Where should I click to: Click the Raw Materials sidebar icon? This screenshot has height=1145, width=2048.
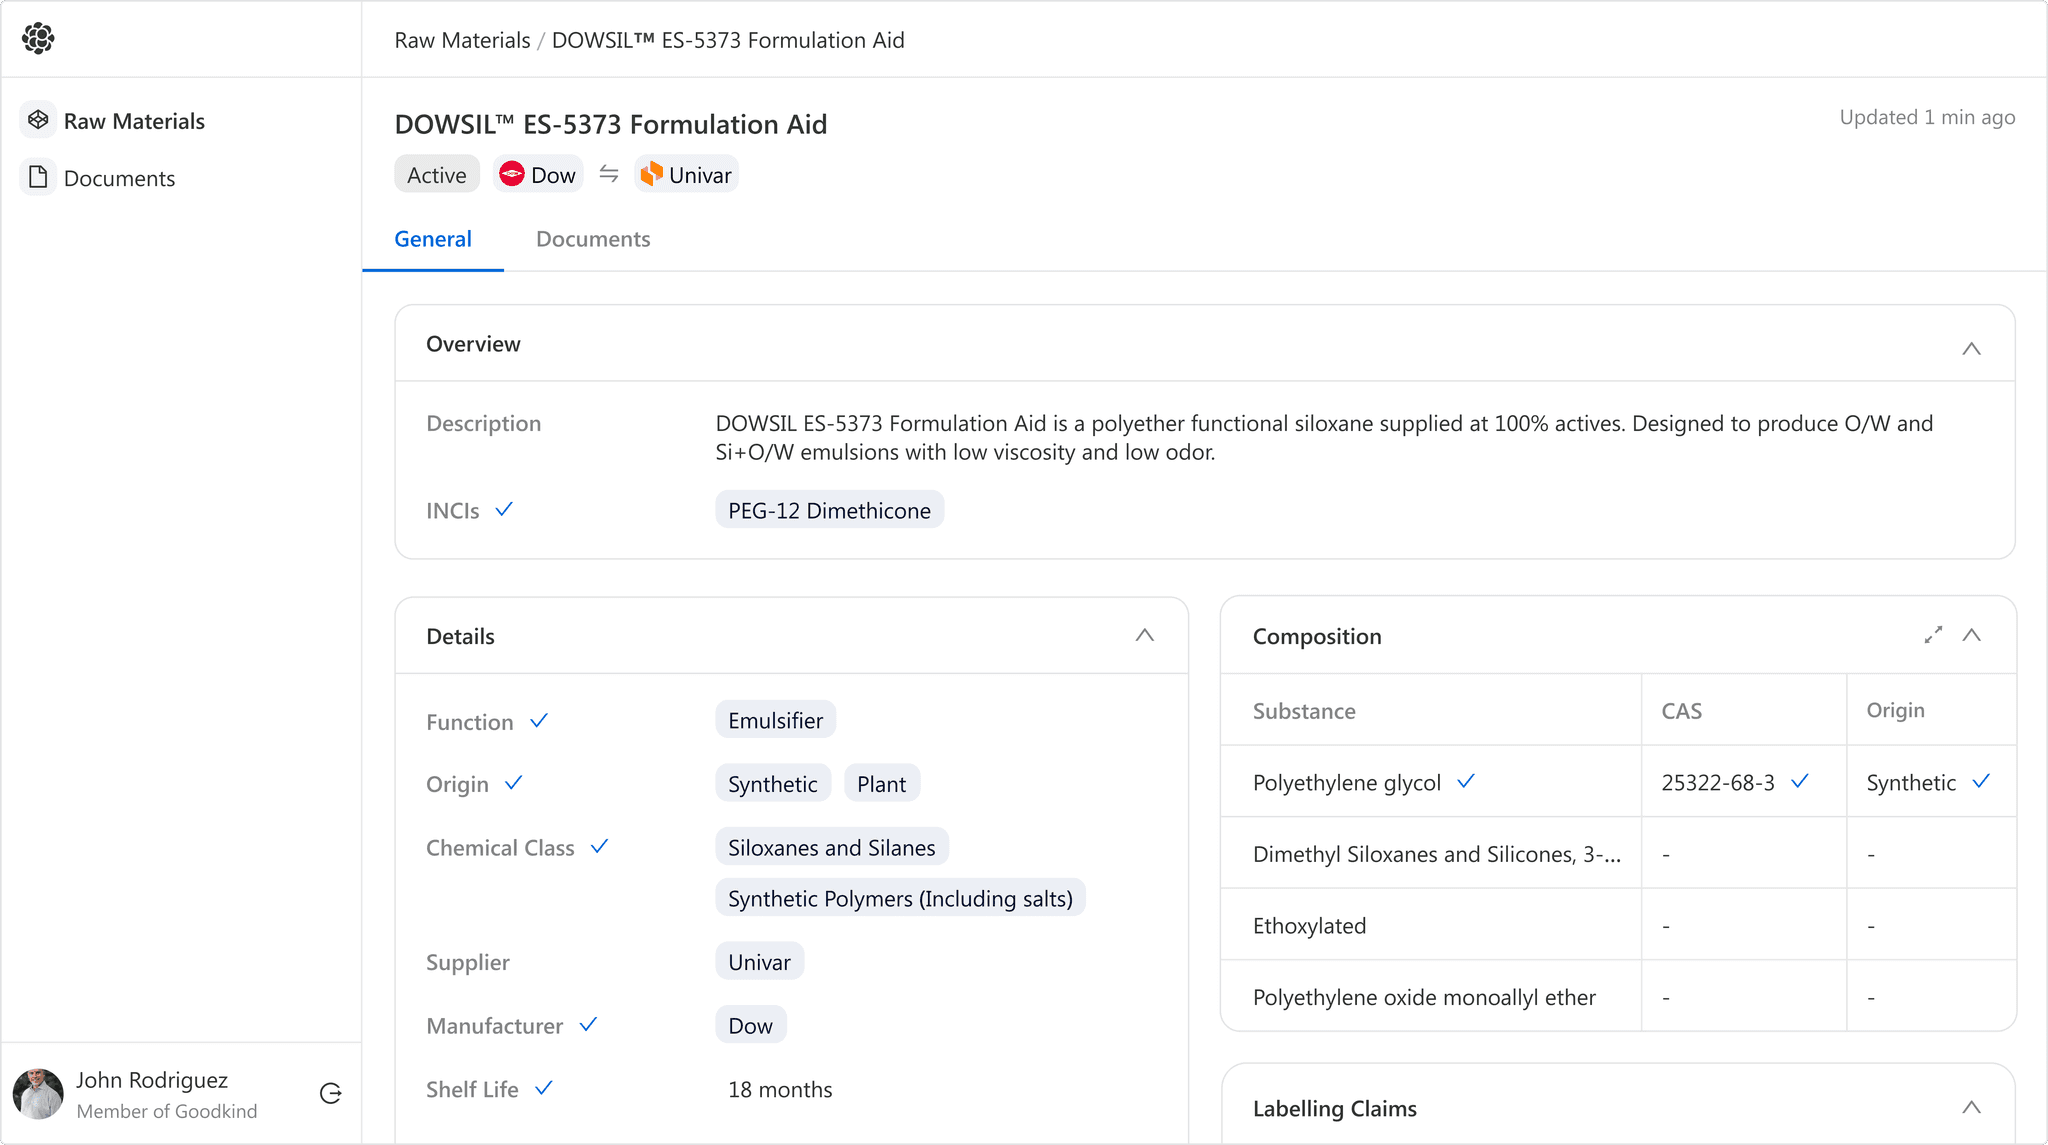point(38,120)
